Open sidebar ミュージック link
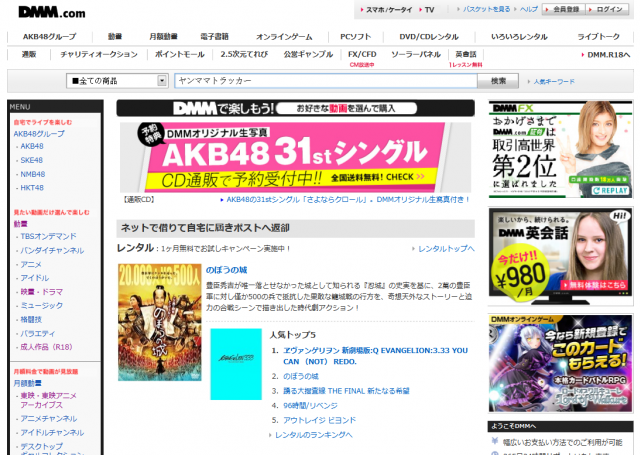This screenshot has height=455, width=640. (42, 305)
